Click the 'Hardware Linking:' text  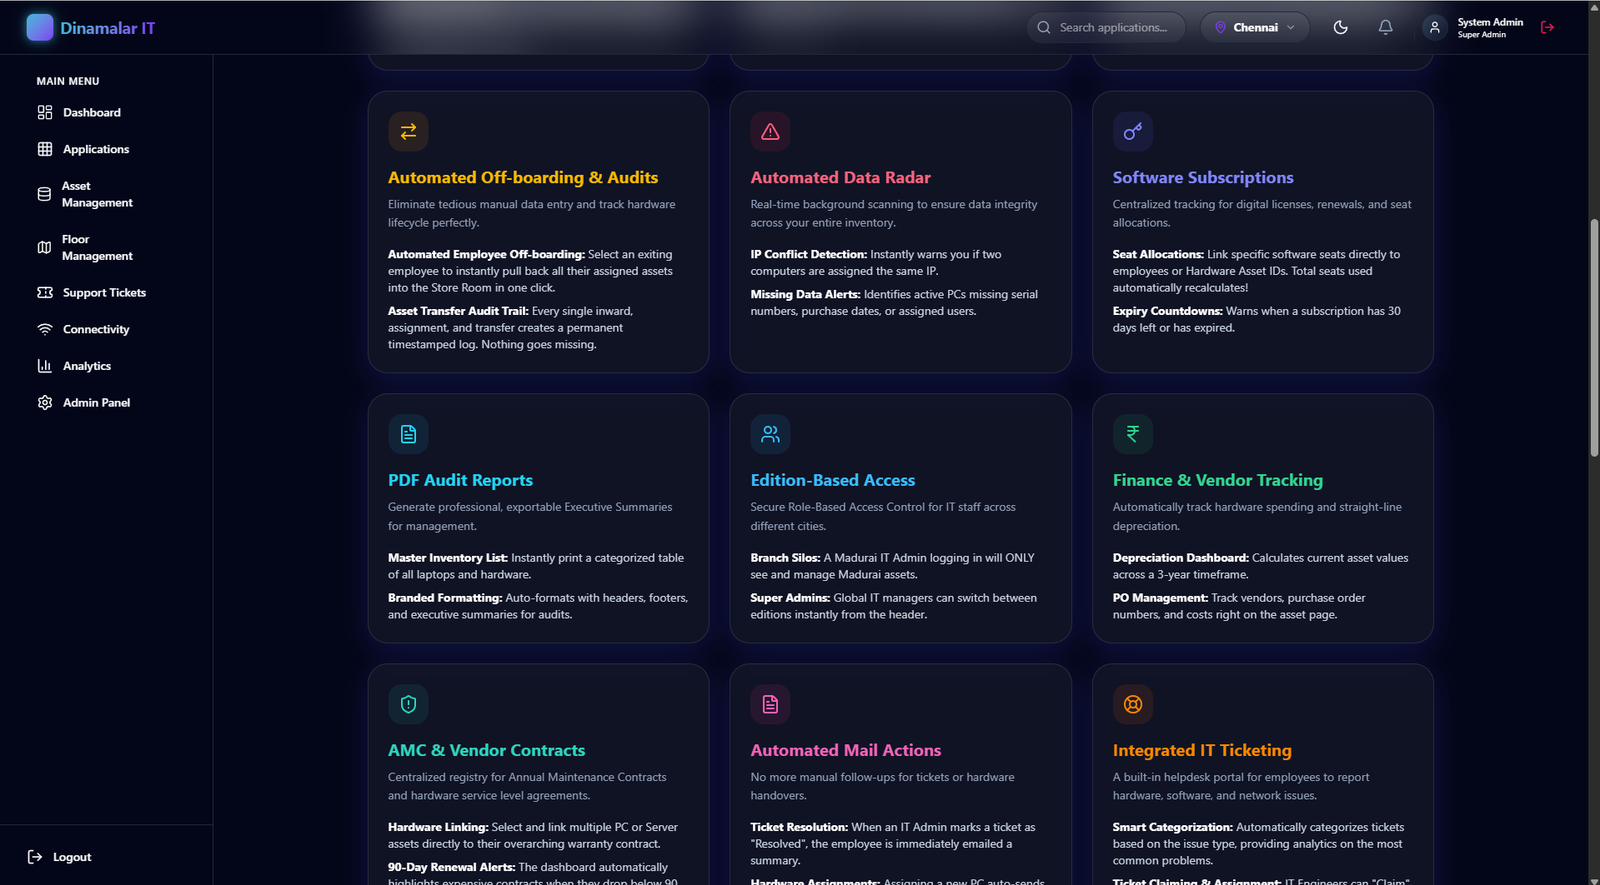point(438,827)
